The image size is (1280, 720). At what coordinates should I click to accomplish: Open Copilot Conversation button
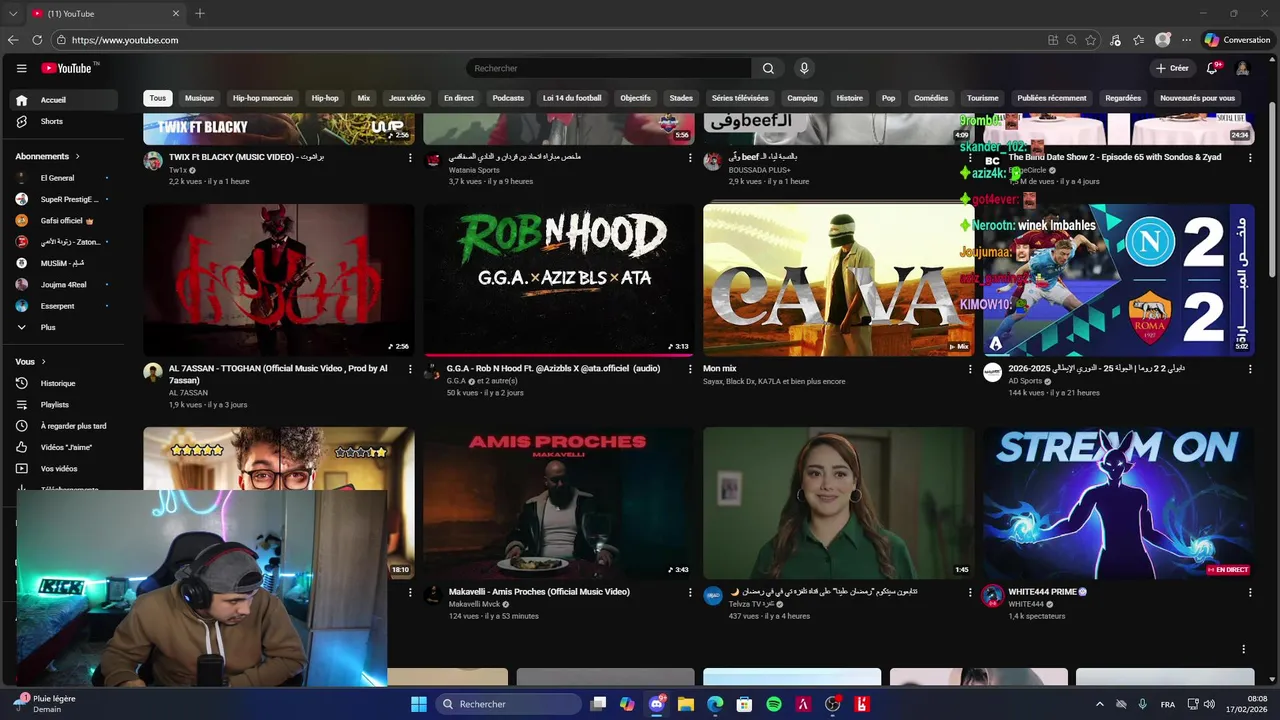(x=1237, y=40)
